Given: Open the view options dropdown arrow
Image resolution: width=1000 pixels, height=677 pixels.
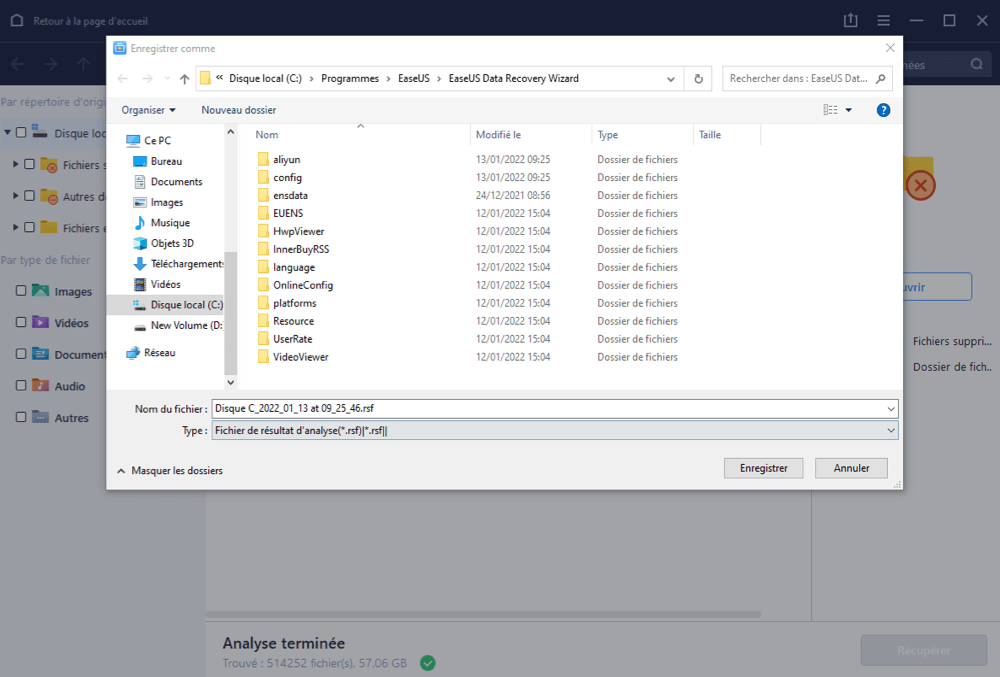Looking at the screenshot, I should pyautogui.click(x=849, y=110).
